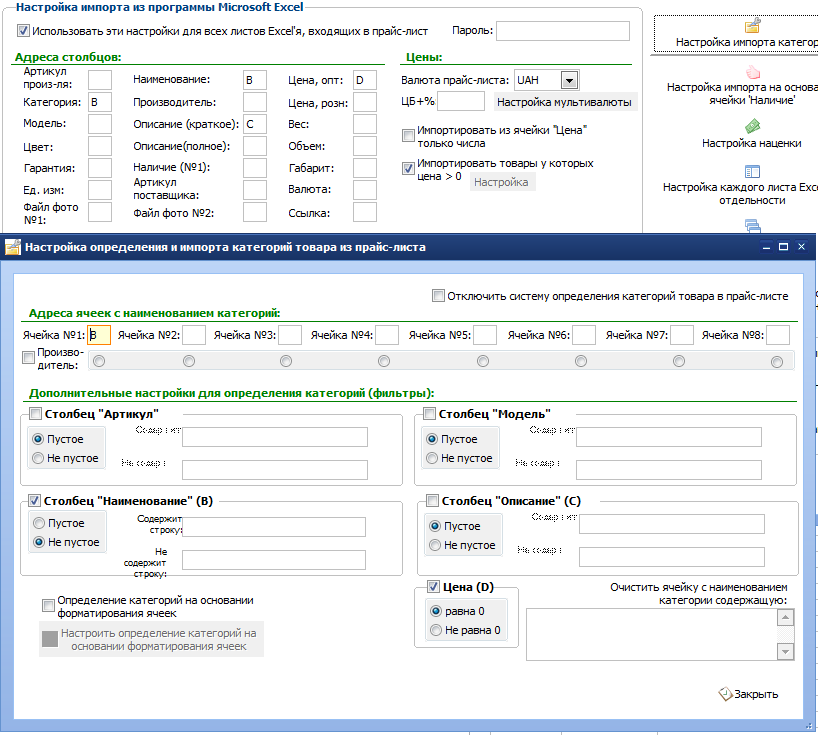The height and width of the screenshot is (735, 818).
Task: Click the 'Наличие' cell import hand icon
Action: pyautogui.click(x=752, y=71)
